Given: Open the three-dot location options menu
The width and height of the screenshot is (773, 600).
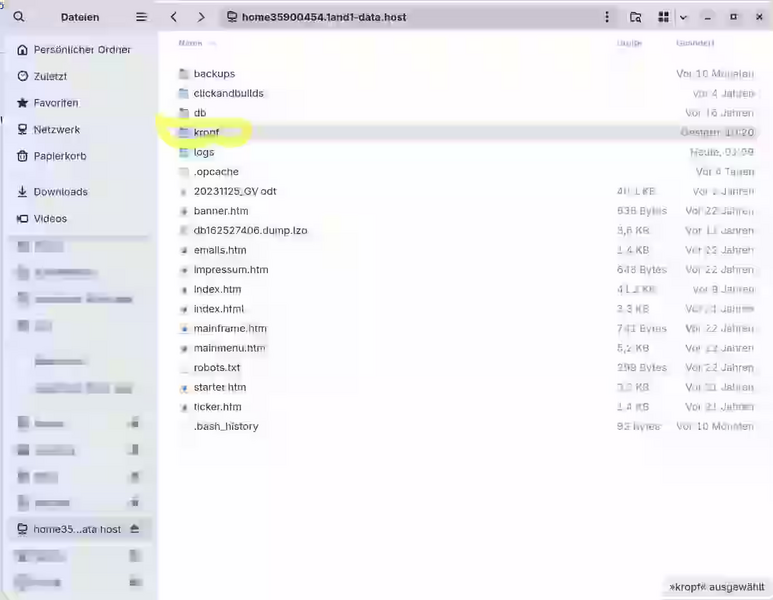Looking at the screenshot, I should [x=607, y=17].
